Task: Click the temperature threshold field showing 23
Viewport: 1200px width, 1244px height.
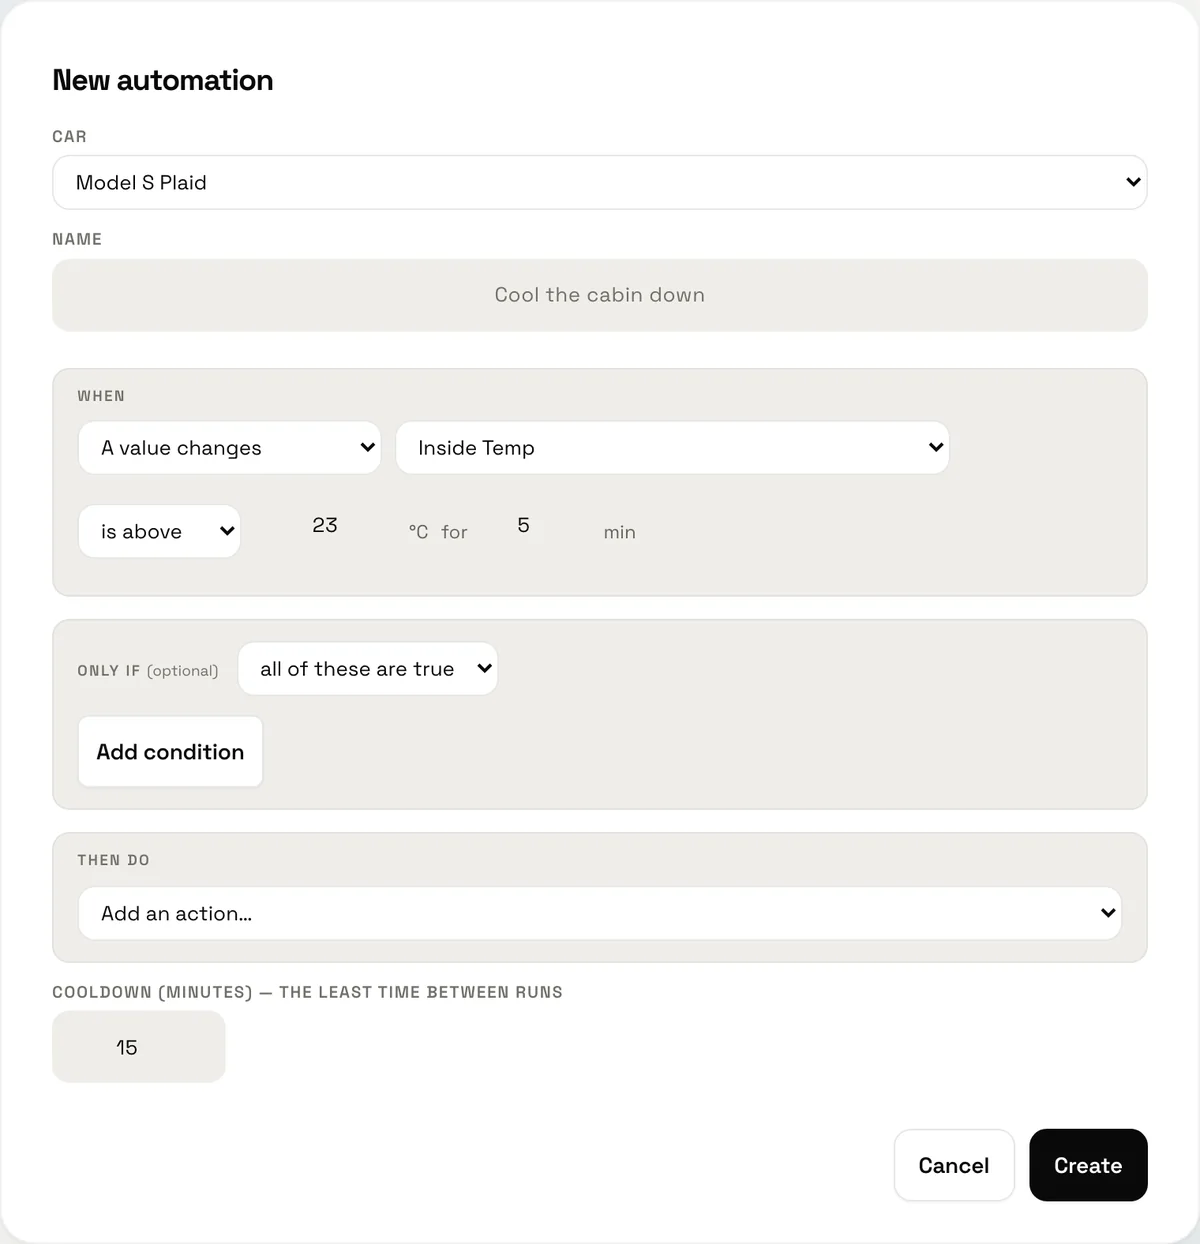Action: [325, 526]
